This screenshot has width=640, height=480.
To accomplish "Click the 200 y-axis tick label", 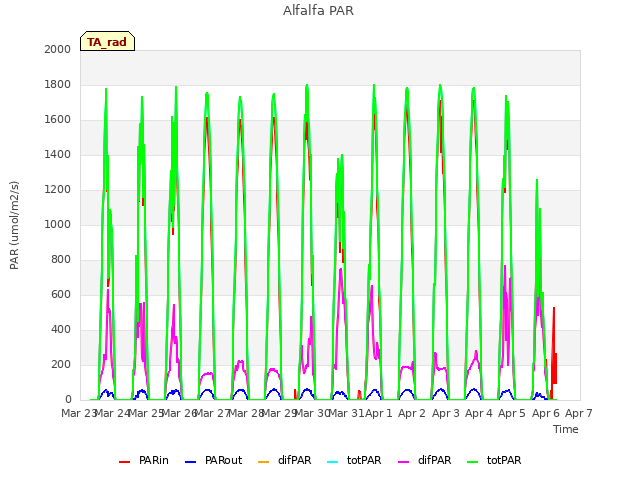I will tap(61, 364).
